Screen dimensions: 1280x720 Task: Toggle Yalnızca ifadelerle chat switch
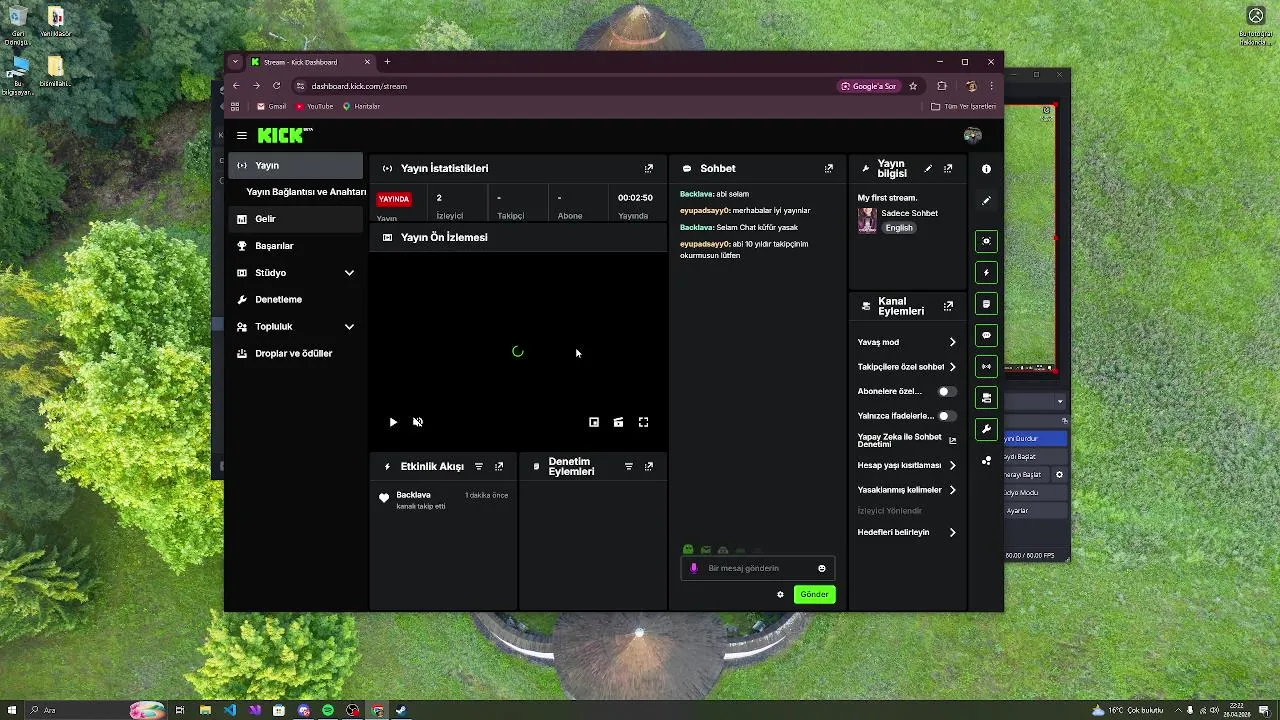[946, 415]
